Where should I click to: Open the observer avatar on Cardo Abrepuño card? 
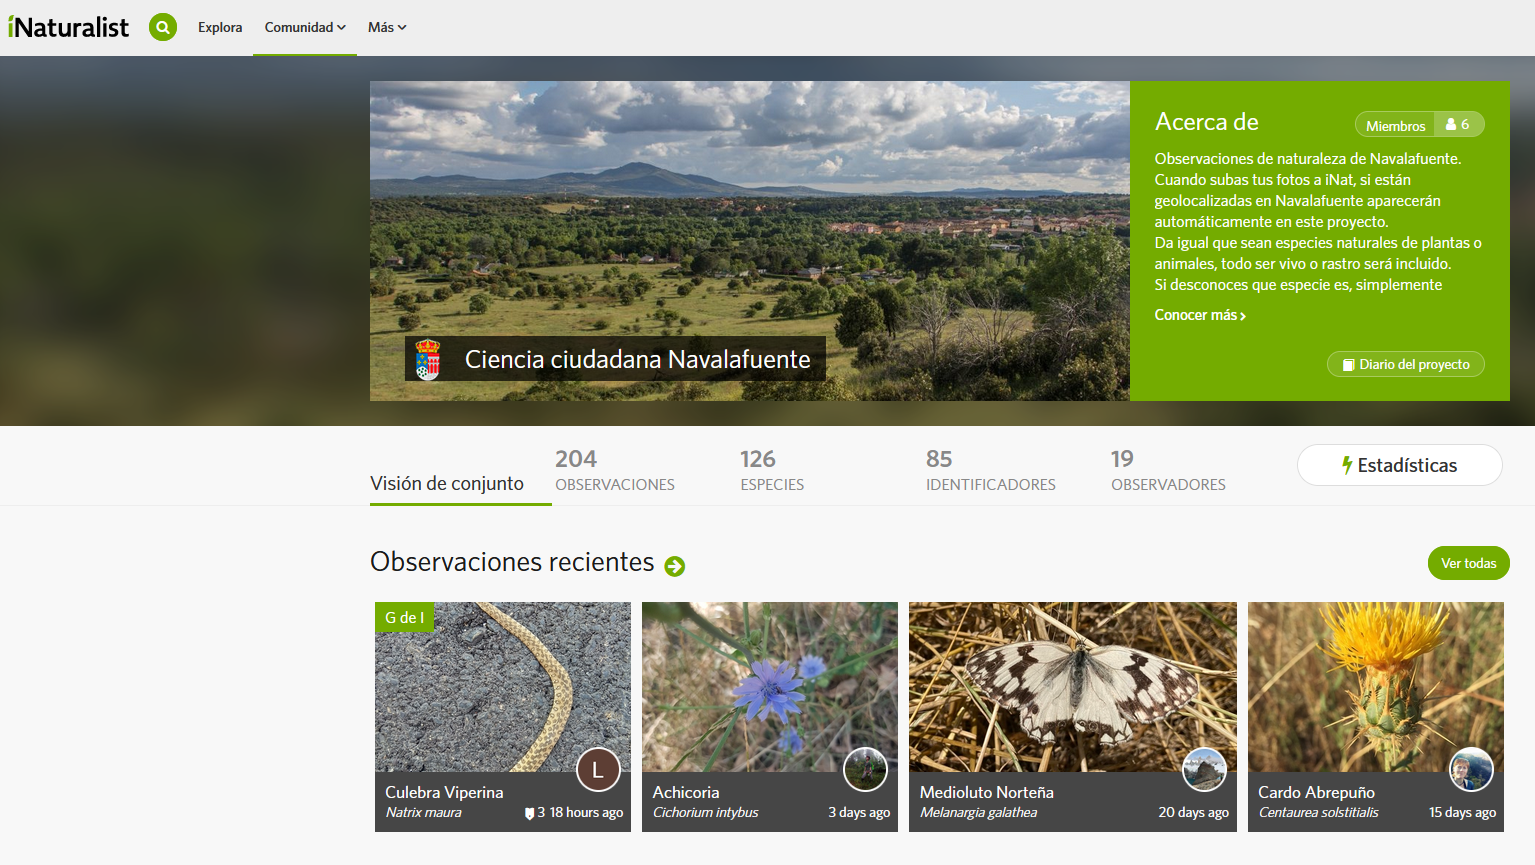click(1471, 769)
